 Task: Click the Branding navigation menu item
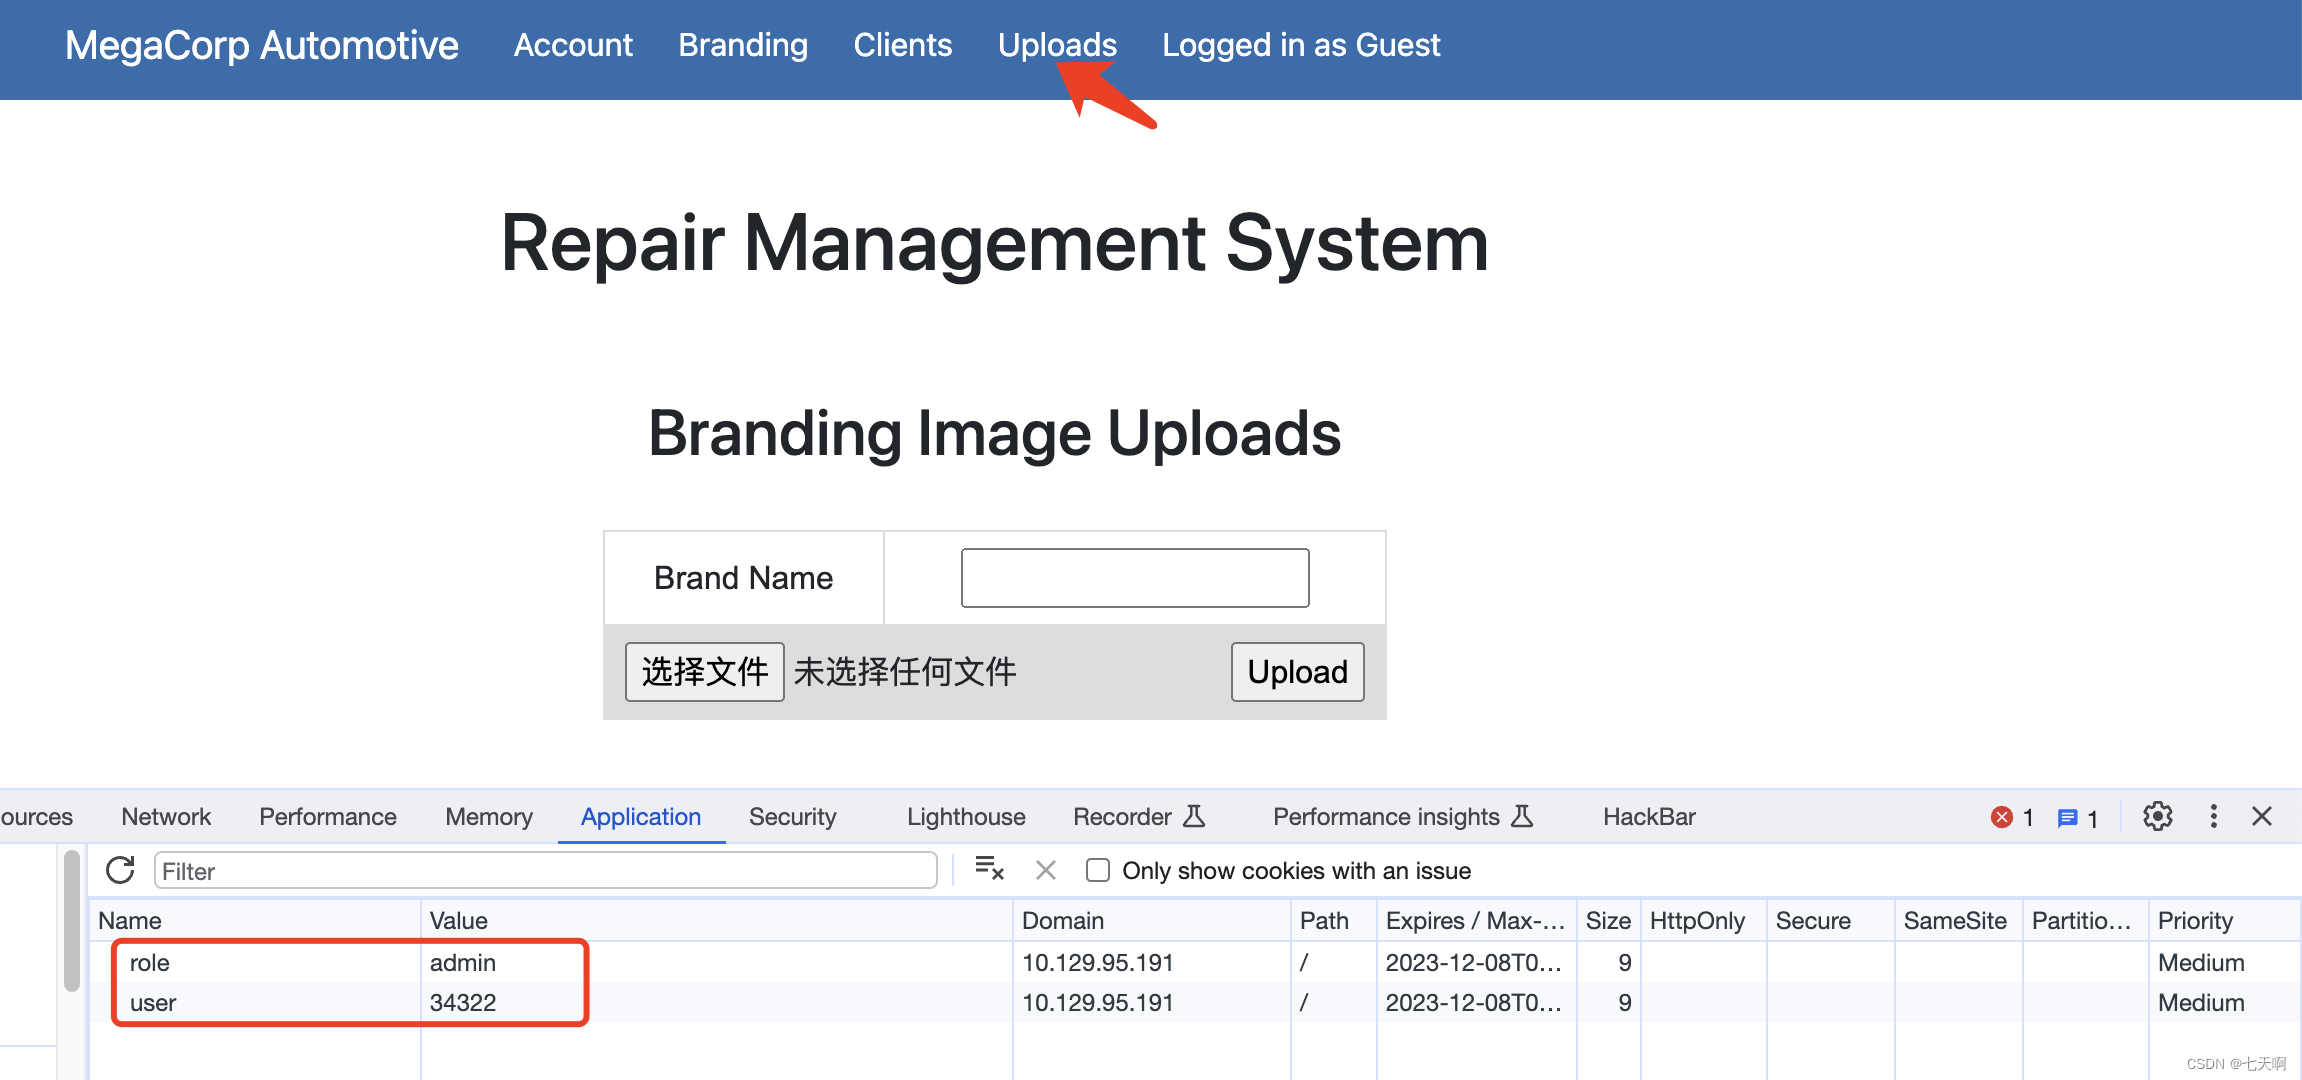tap(743, 45)
